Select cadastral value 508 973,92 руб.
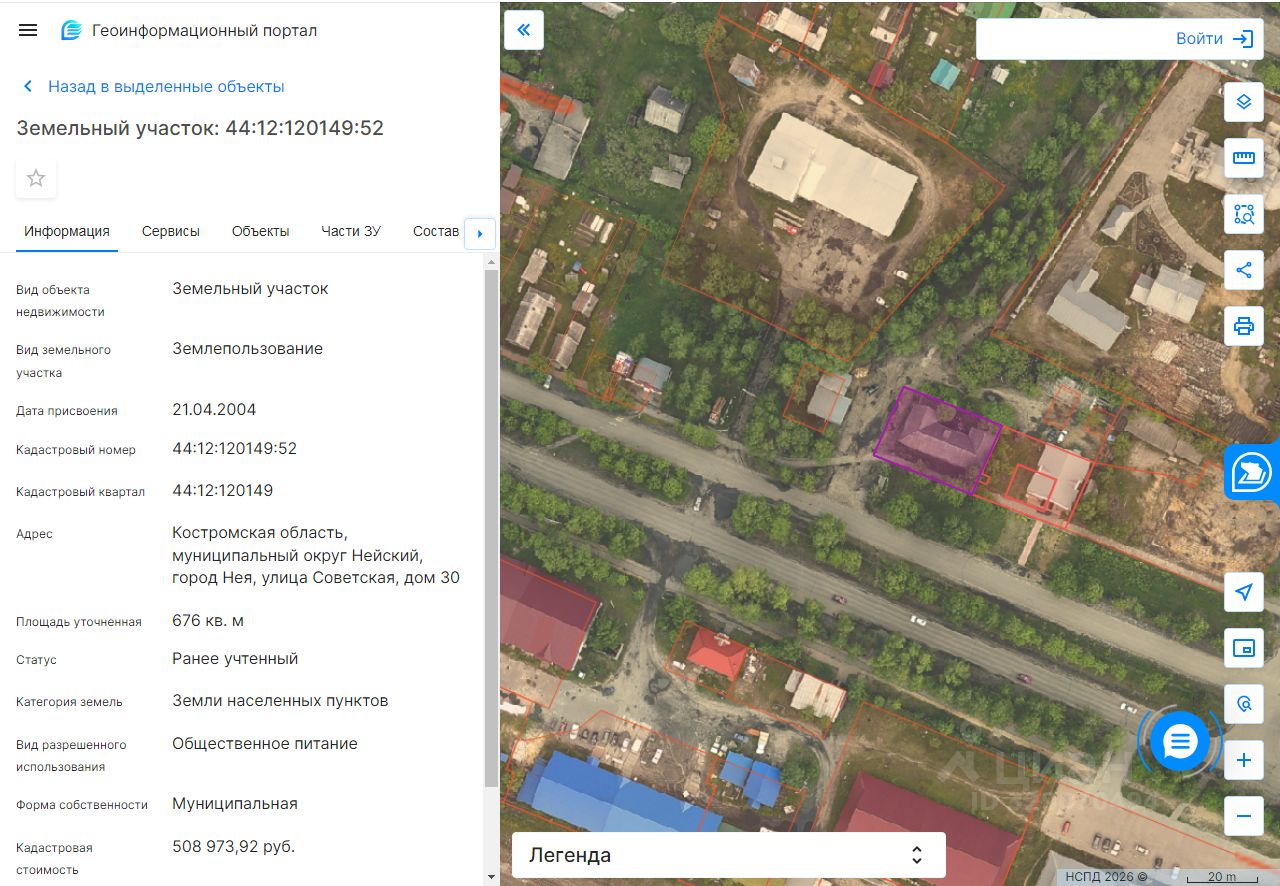The height and width of the screenshot is (886, 1280). pyautogui.click(x=234, y=847)
